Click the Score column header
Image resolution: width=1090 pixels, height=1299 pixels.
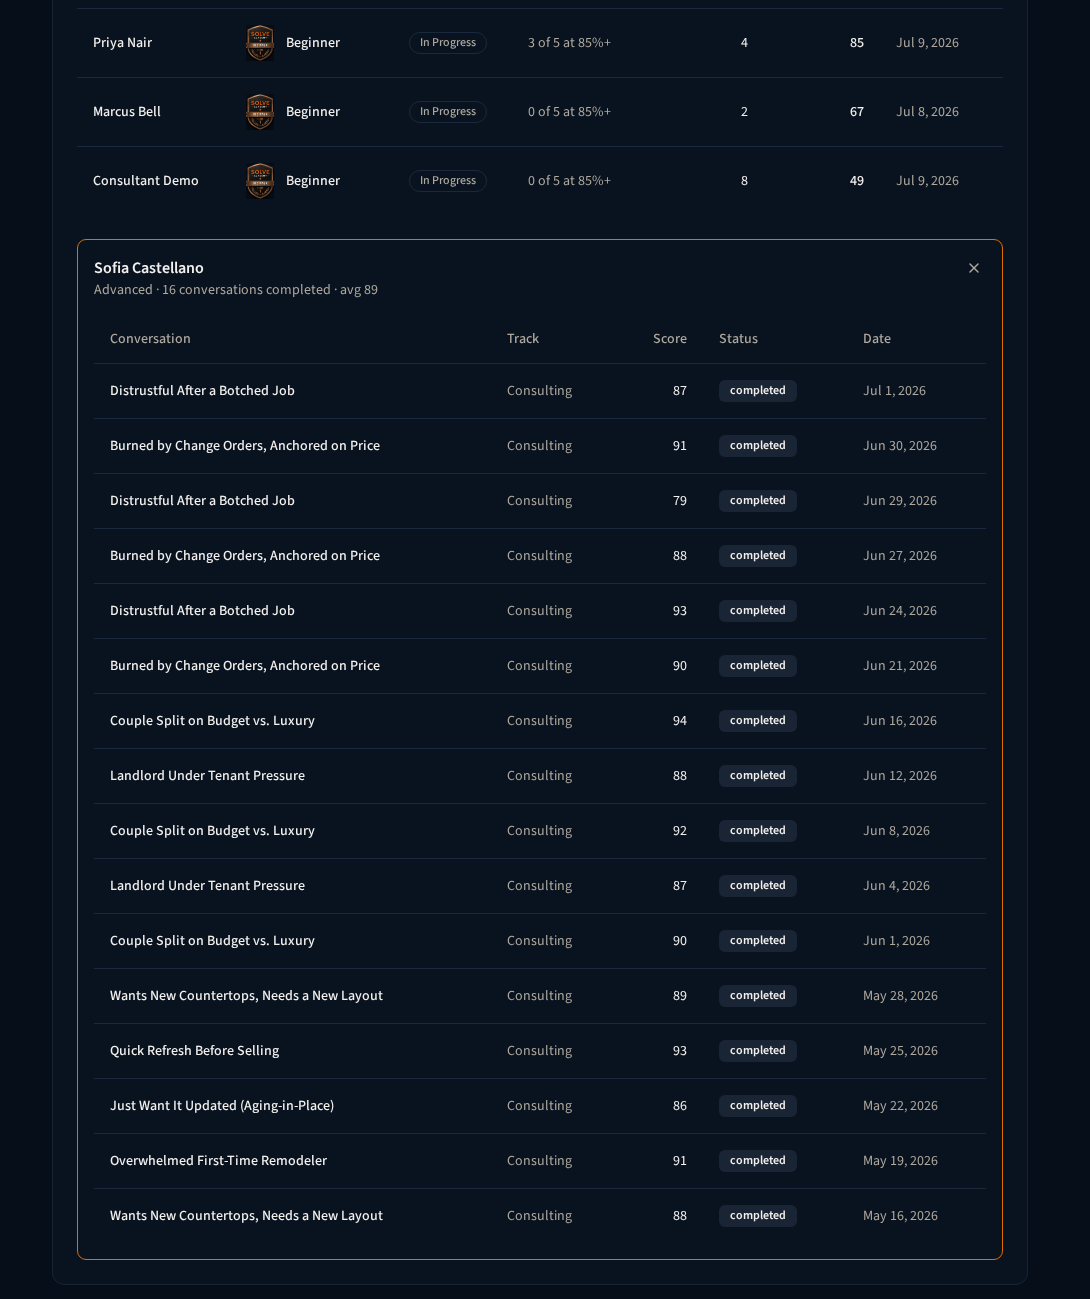(x=670, y=339)
